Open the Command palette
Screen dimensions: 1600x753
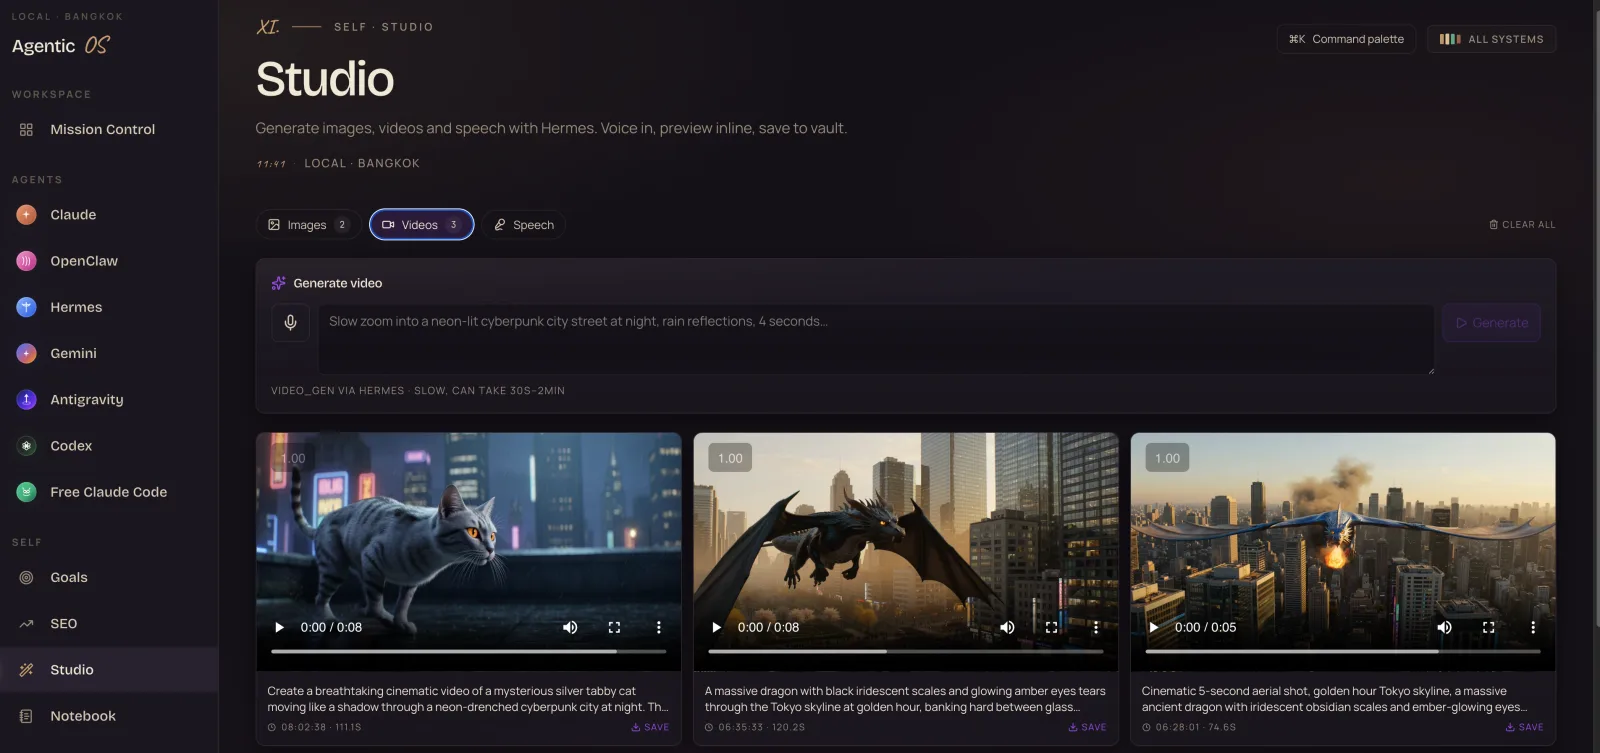1346,39
